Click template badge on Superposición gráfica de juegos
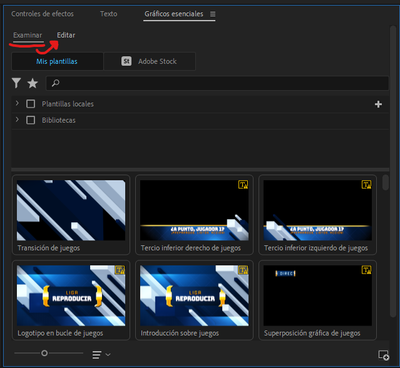The image size is (400, 368). coord(366,270)
